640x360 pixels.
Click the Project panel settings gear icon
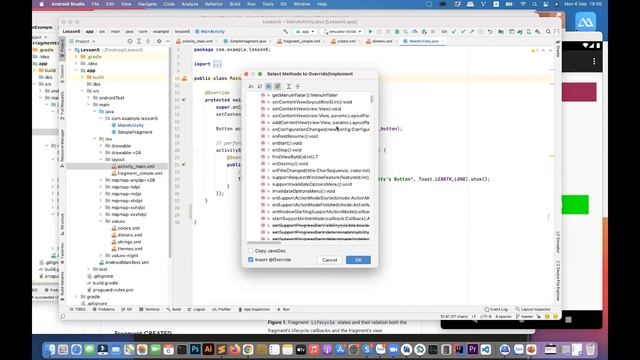coord(159,41)
